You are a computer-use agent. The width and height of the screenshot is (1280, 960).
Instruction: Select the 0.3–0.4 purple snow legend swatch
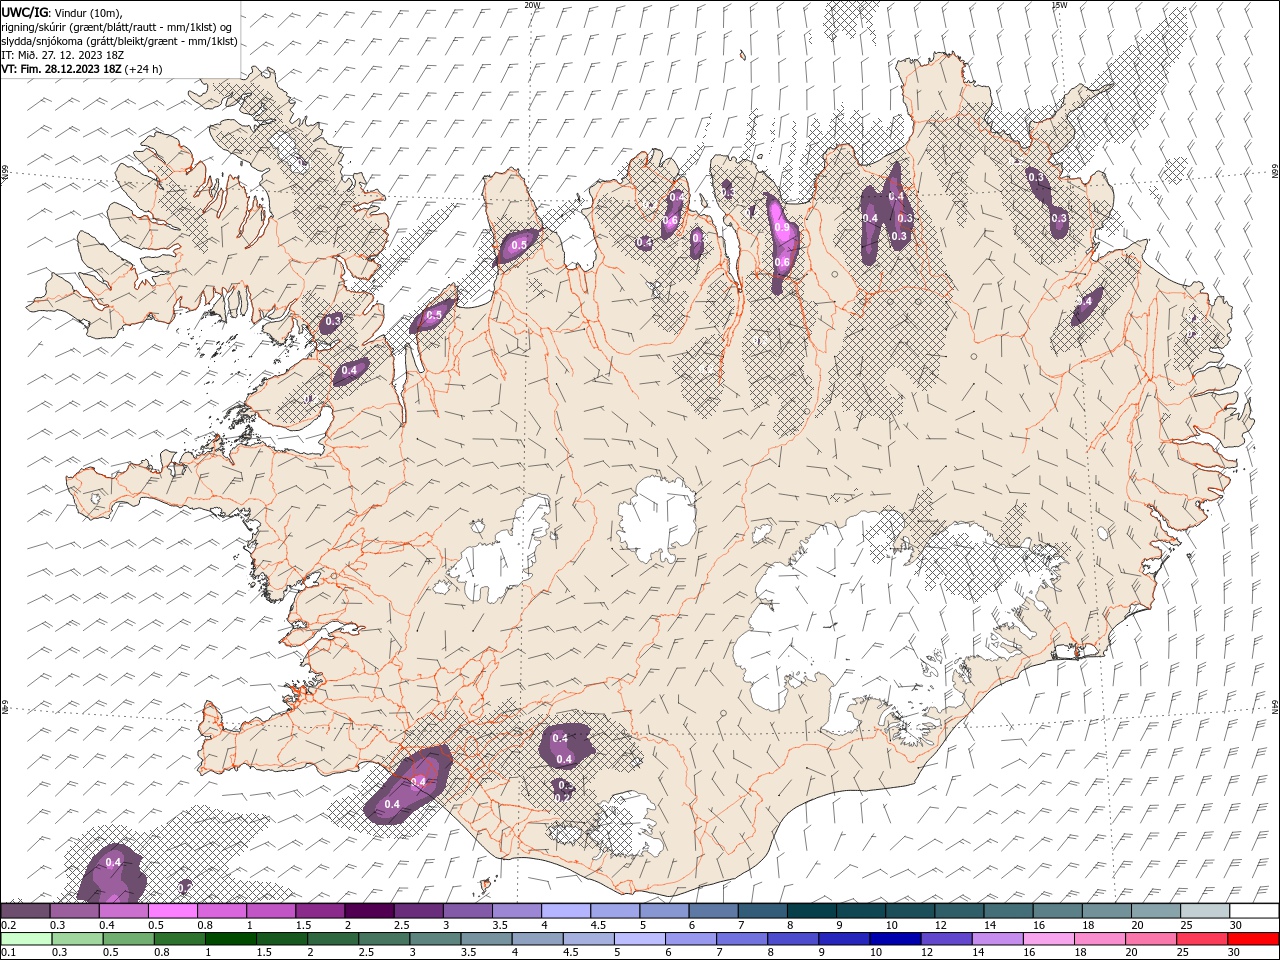(75, 911)
